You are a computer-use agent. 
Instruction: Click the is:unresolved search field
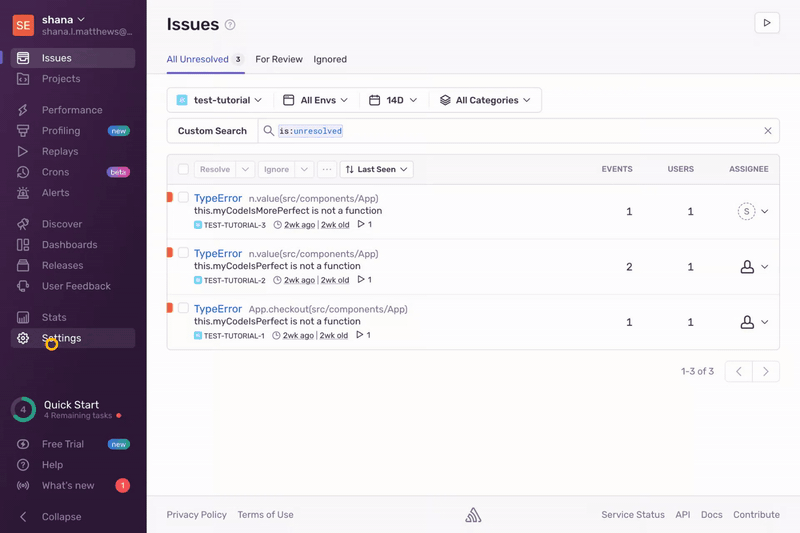(500, 131)
